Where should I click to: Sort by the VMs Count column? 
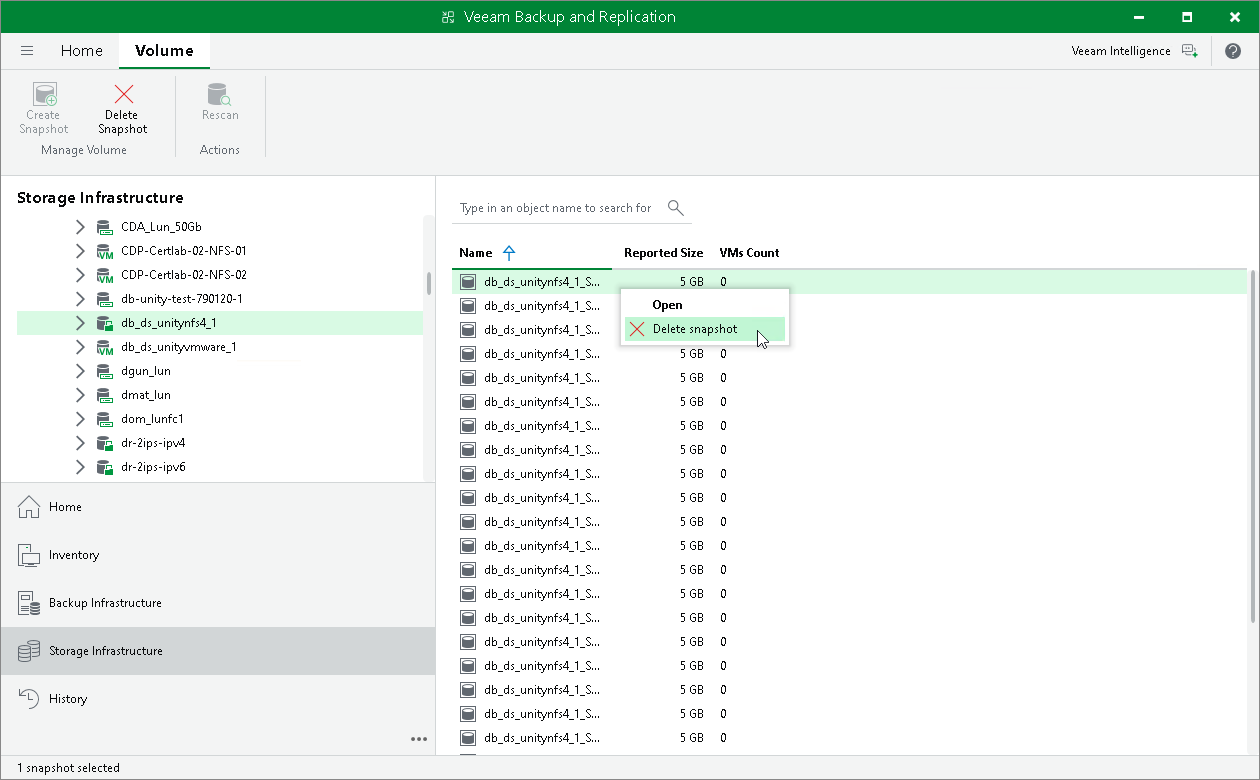click(749, 253)
